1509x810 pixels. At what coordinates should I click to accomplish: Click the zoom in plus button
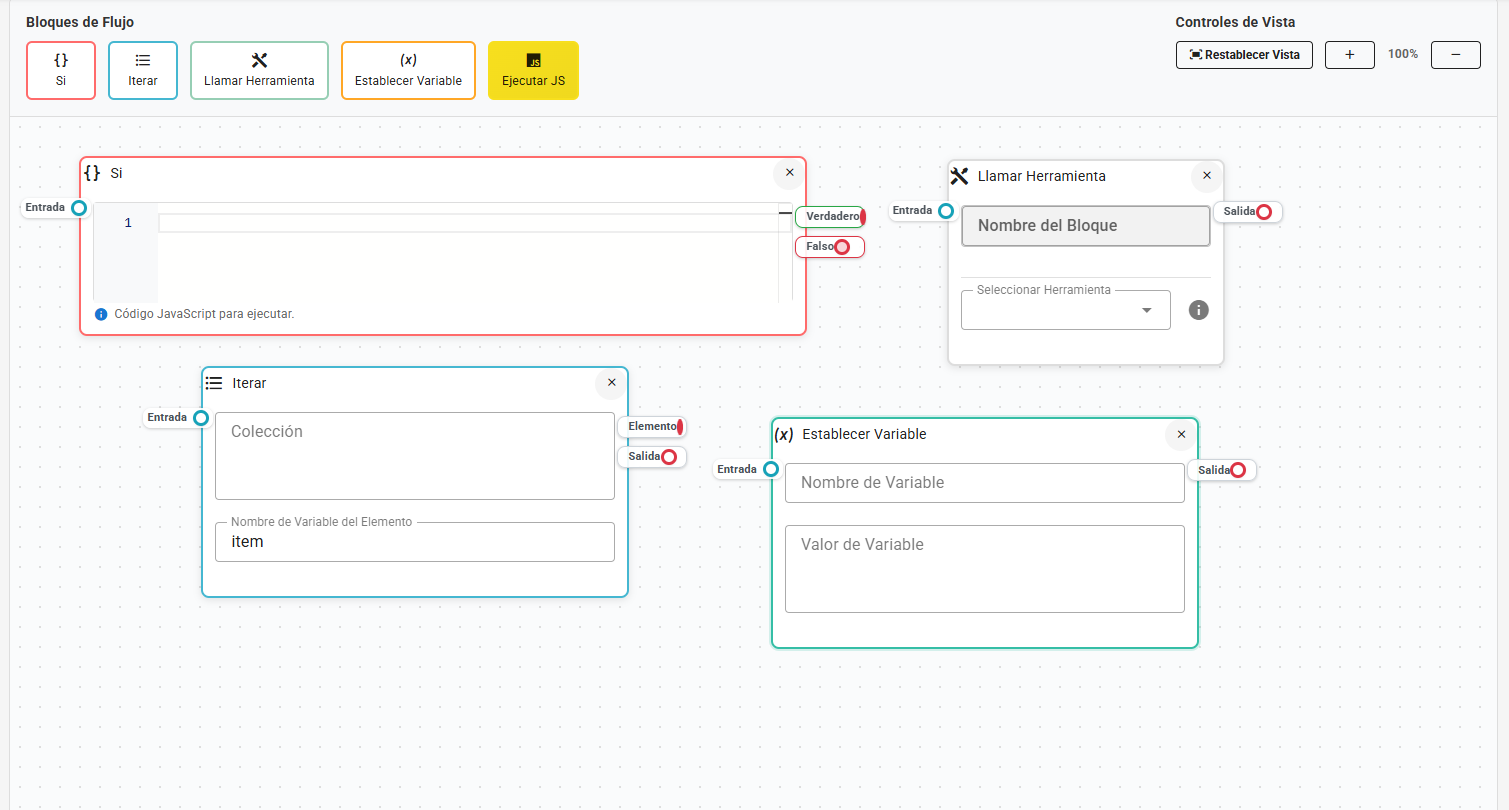click(x=1349, y=55)
